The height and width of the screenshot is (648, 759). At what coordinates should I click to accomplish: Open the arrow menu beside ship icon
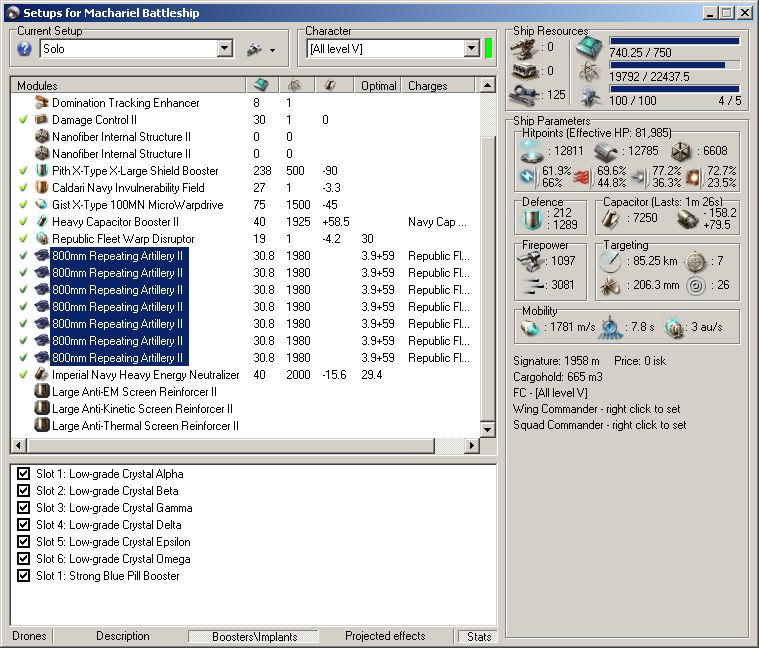(272, 50)
